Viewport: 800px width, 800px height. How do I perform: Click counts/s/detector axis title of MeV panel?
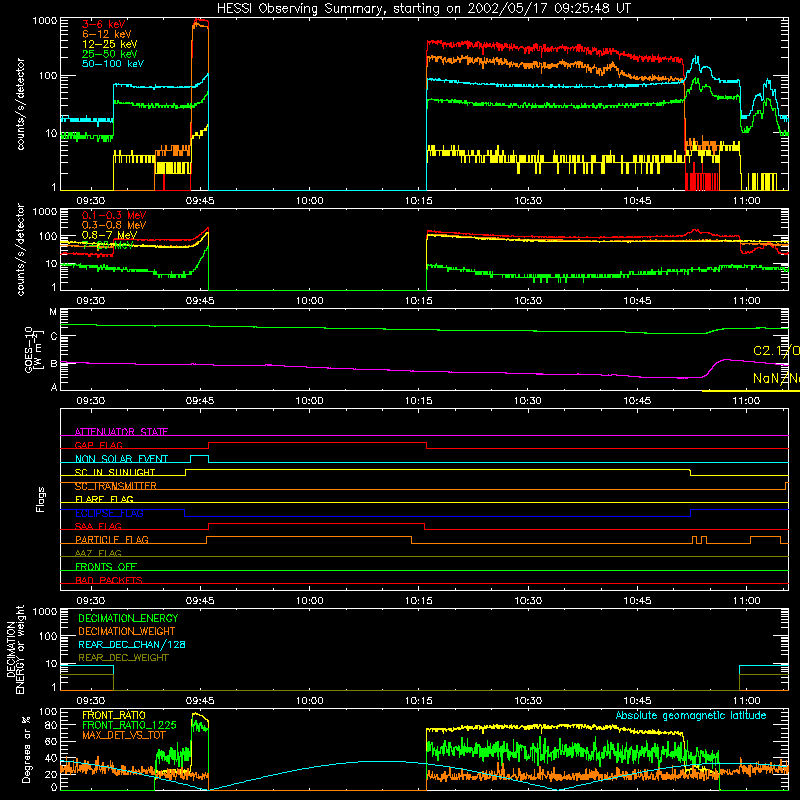click(x=20, y=249)
